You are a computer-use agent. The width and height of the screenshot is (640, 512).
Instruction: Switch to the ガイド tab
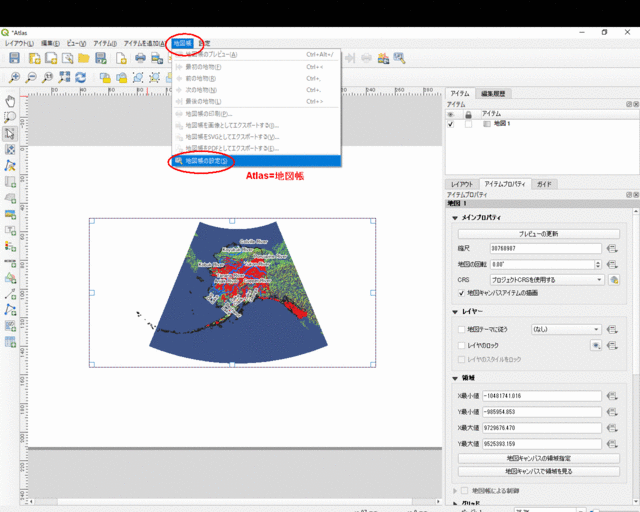544,184
